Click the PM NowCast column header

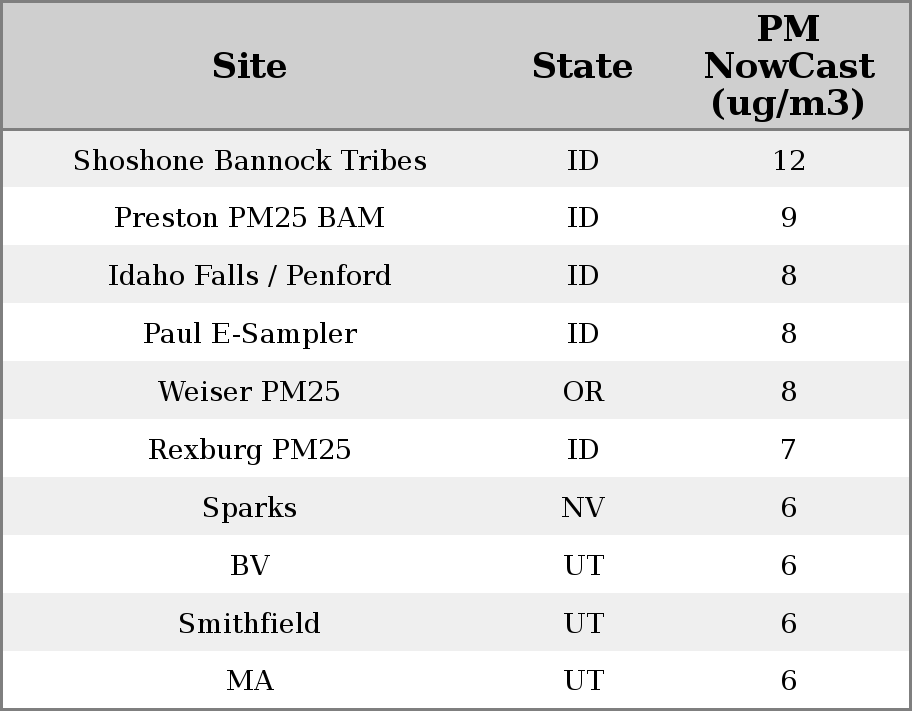pyautogui.click(x=788, y=66)
